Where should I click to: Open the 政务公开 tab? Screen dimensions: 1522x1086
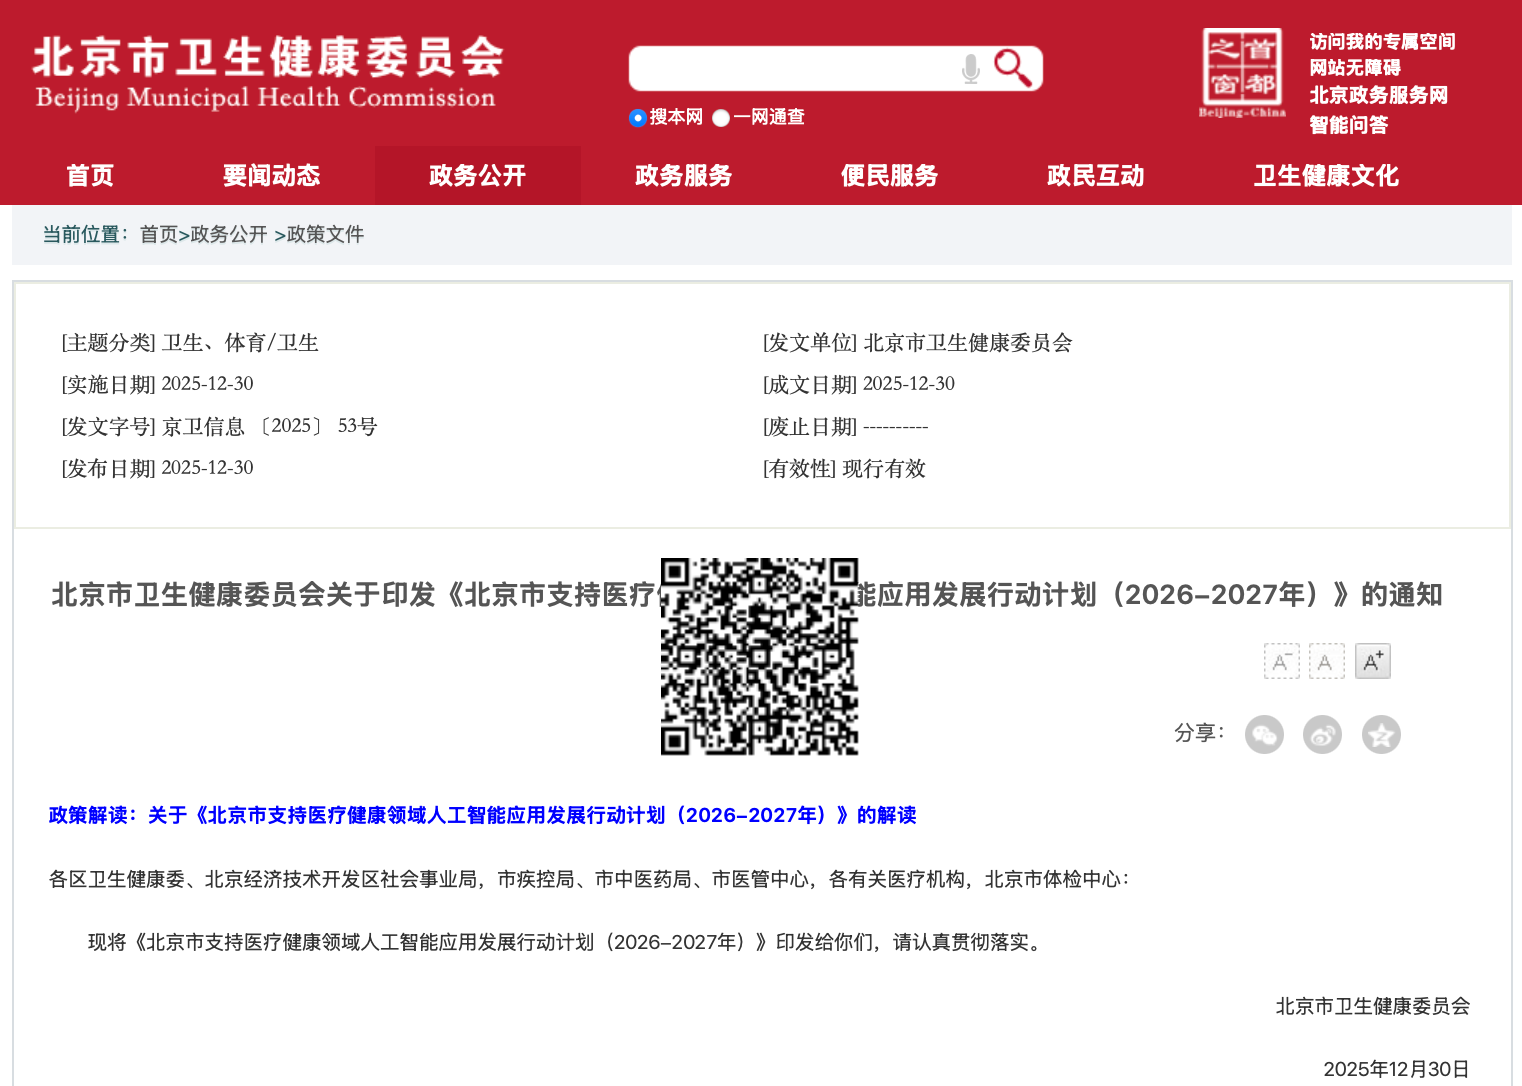click(477, 175)
